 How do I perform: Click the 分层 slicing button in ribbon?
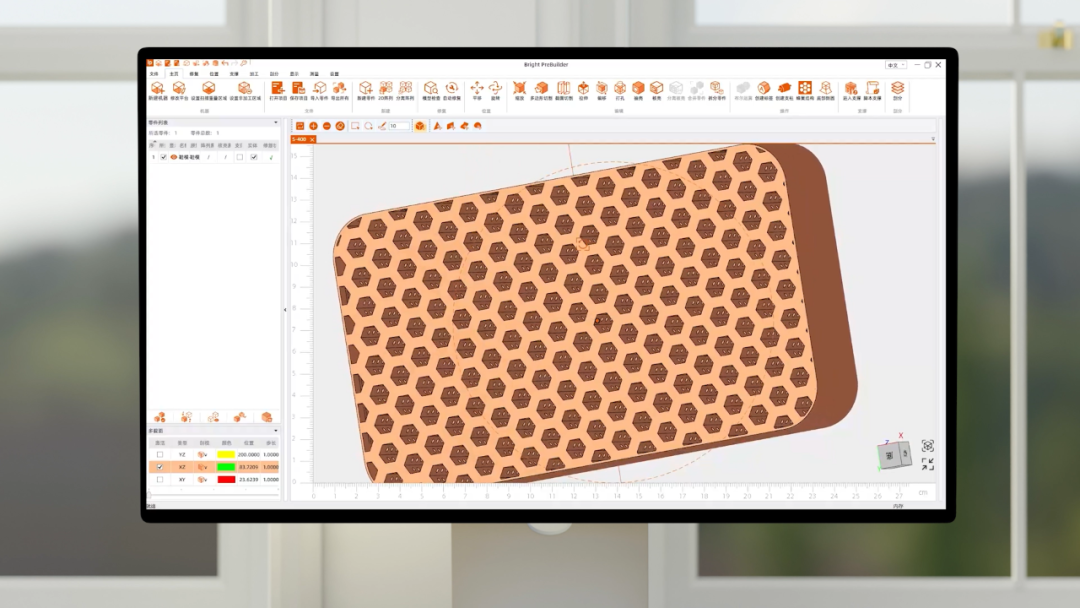(897, 89)
